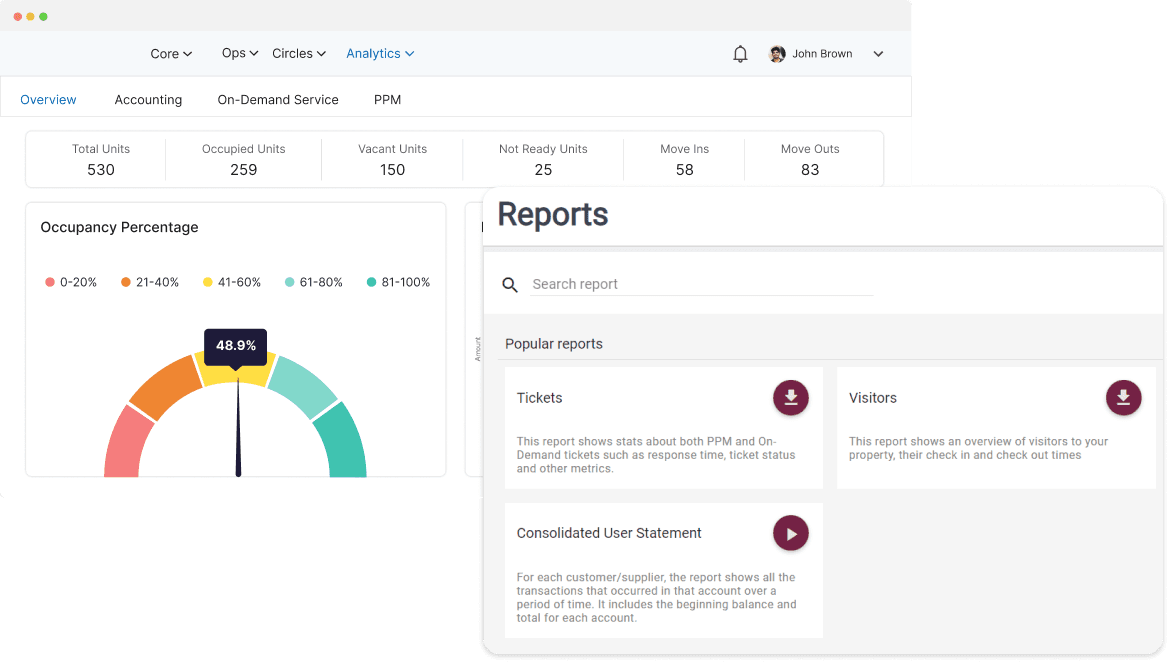Select the Analytics menu item

[x=380, y=53]
